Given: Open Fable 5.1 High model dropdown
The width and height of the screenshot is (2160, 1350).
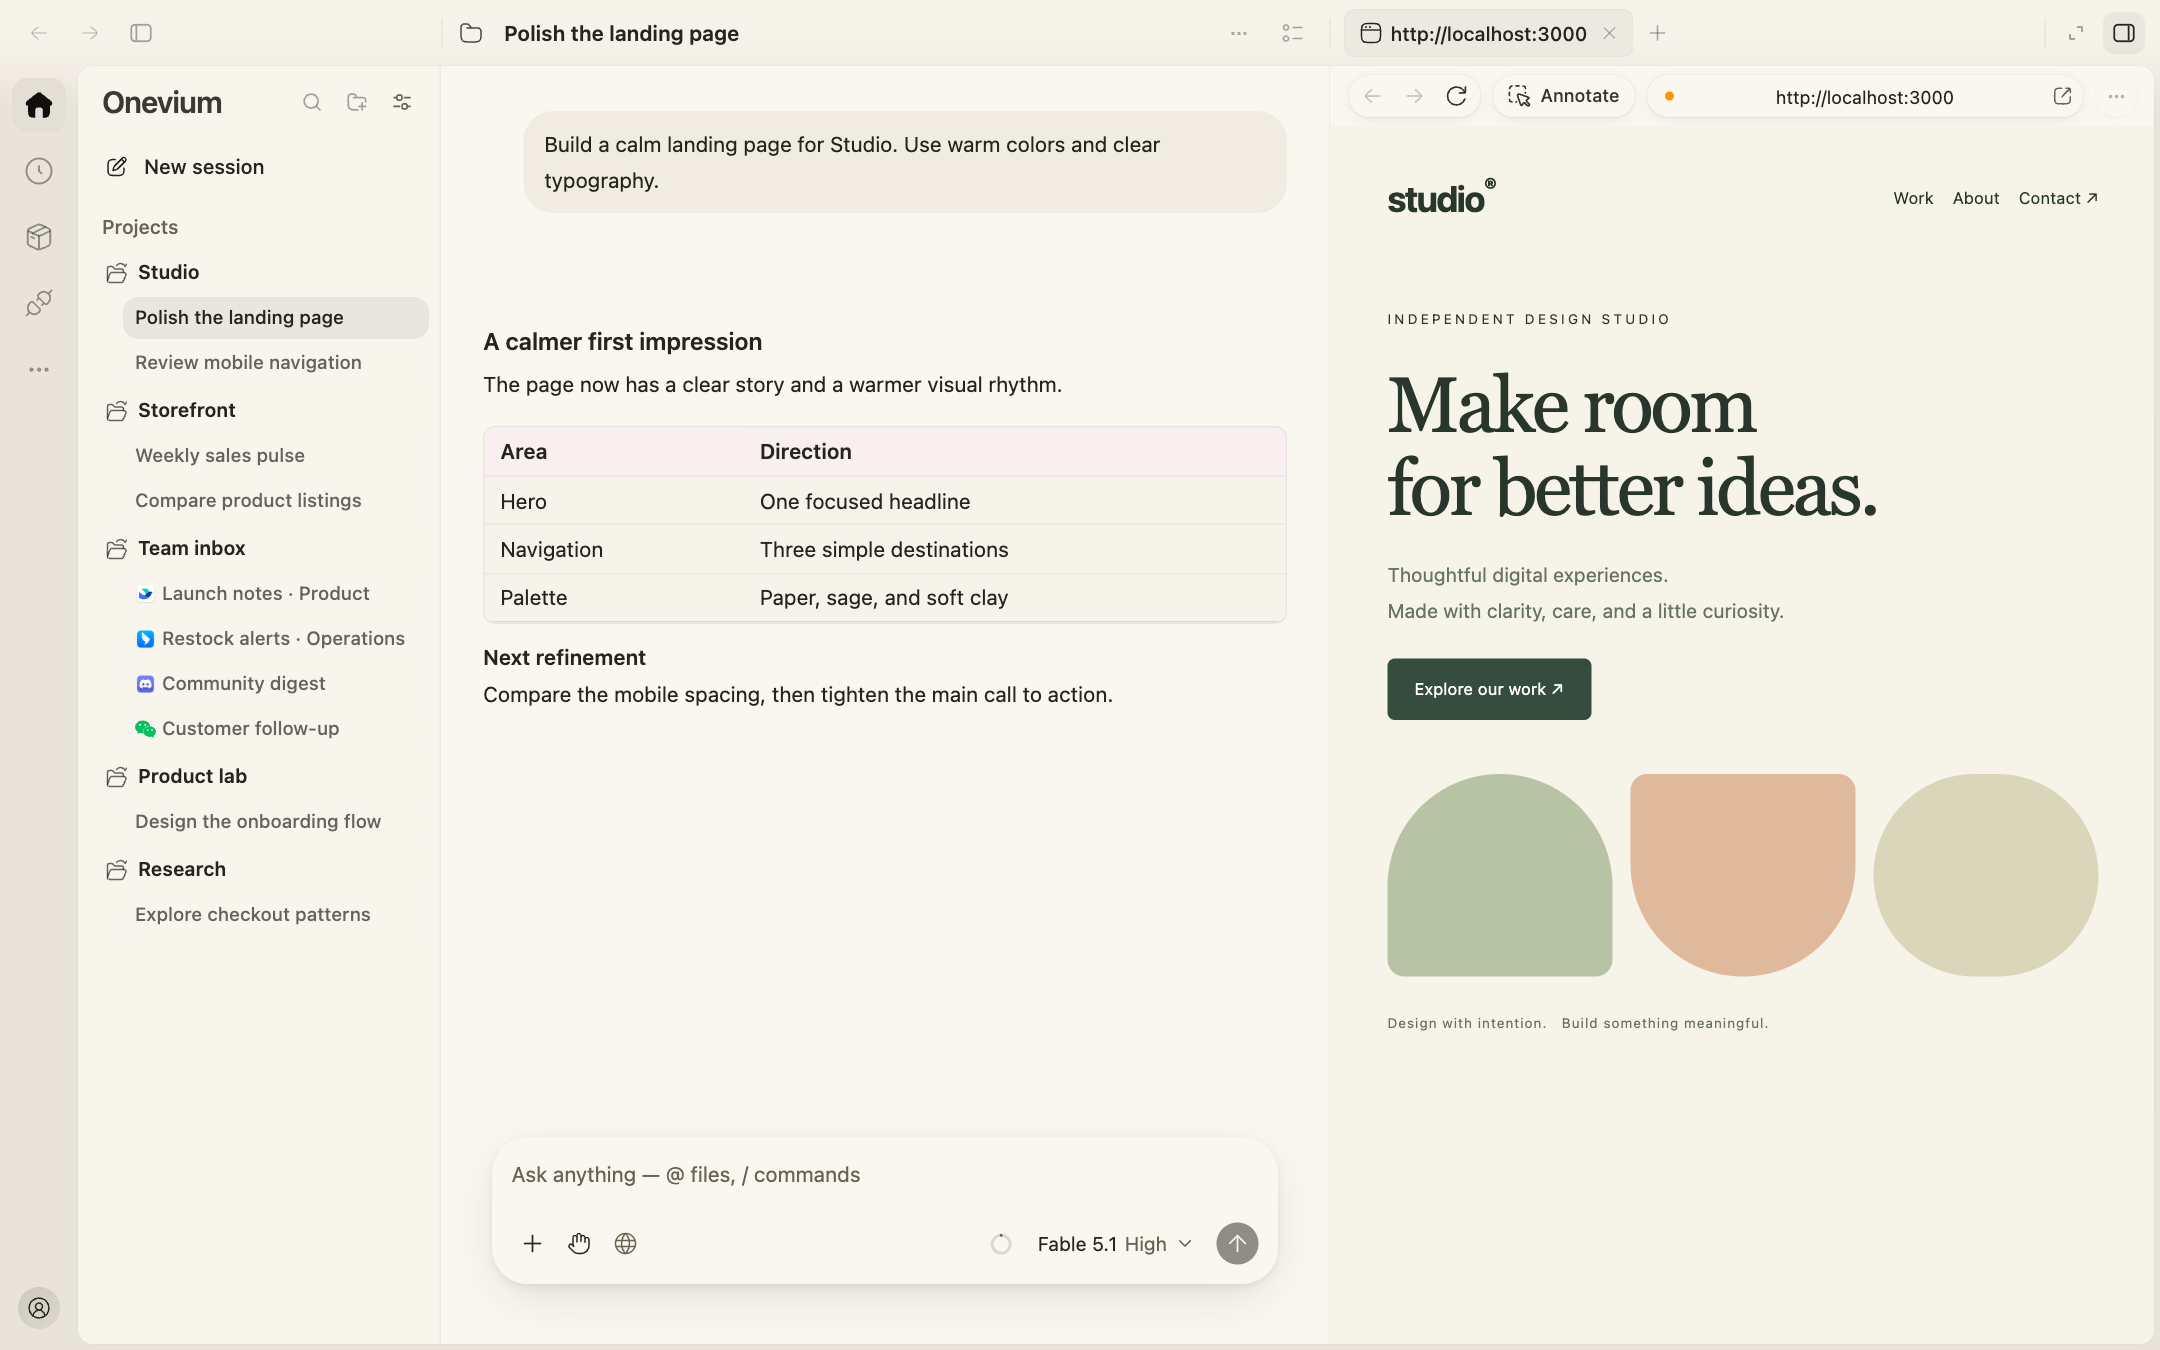Looking at the screenshot, I should [x=1114, y=1244].
